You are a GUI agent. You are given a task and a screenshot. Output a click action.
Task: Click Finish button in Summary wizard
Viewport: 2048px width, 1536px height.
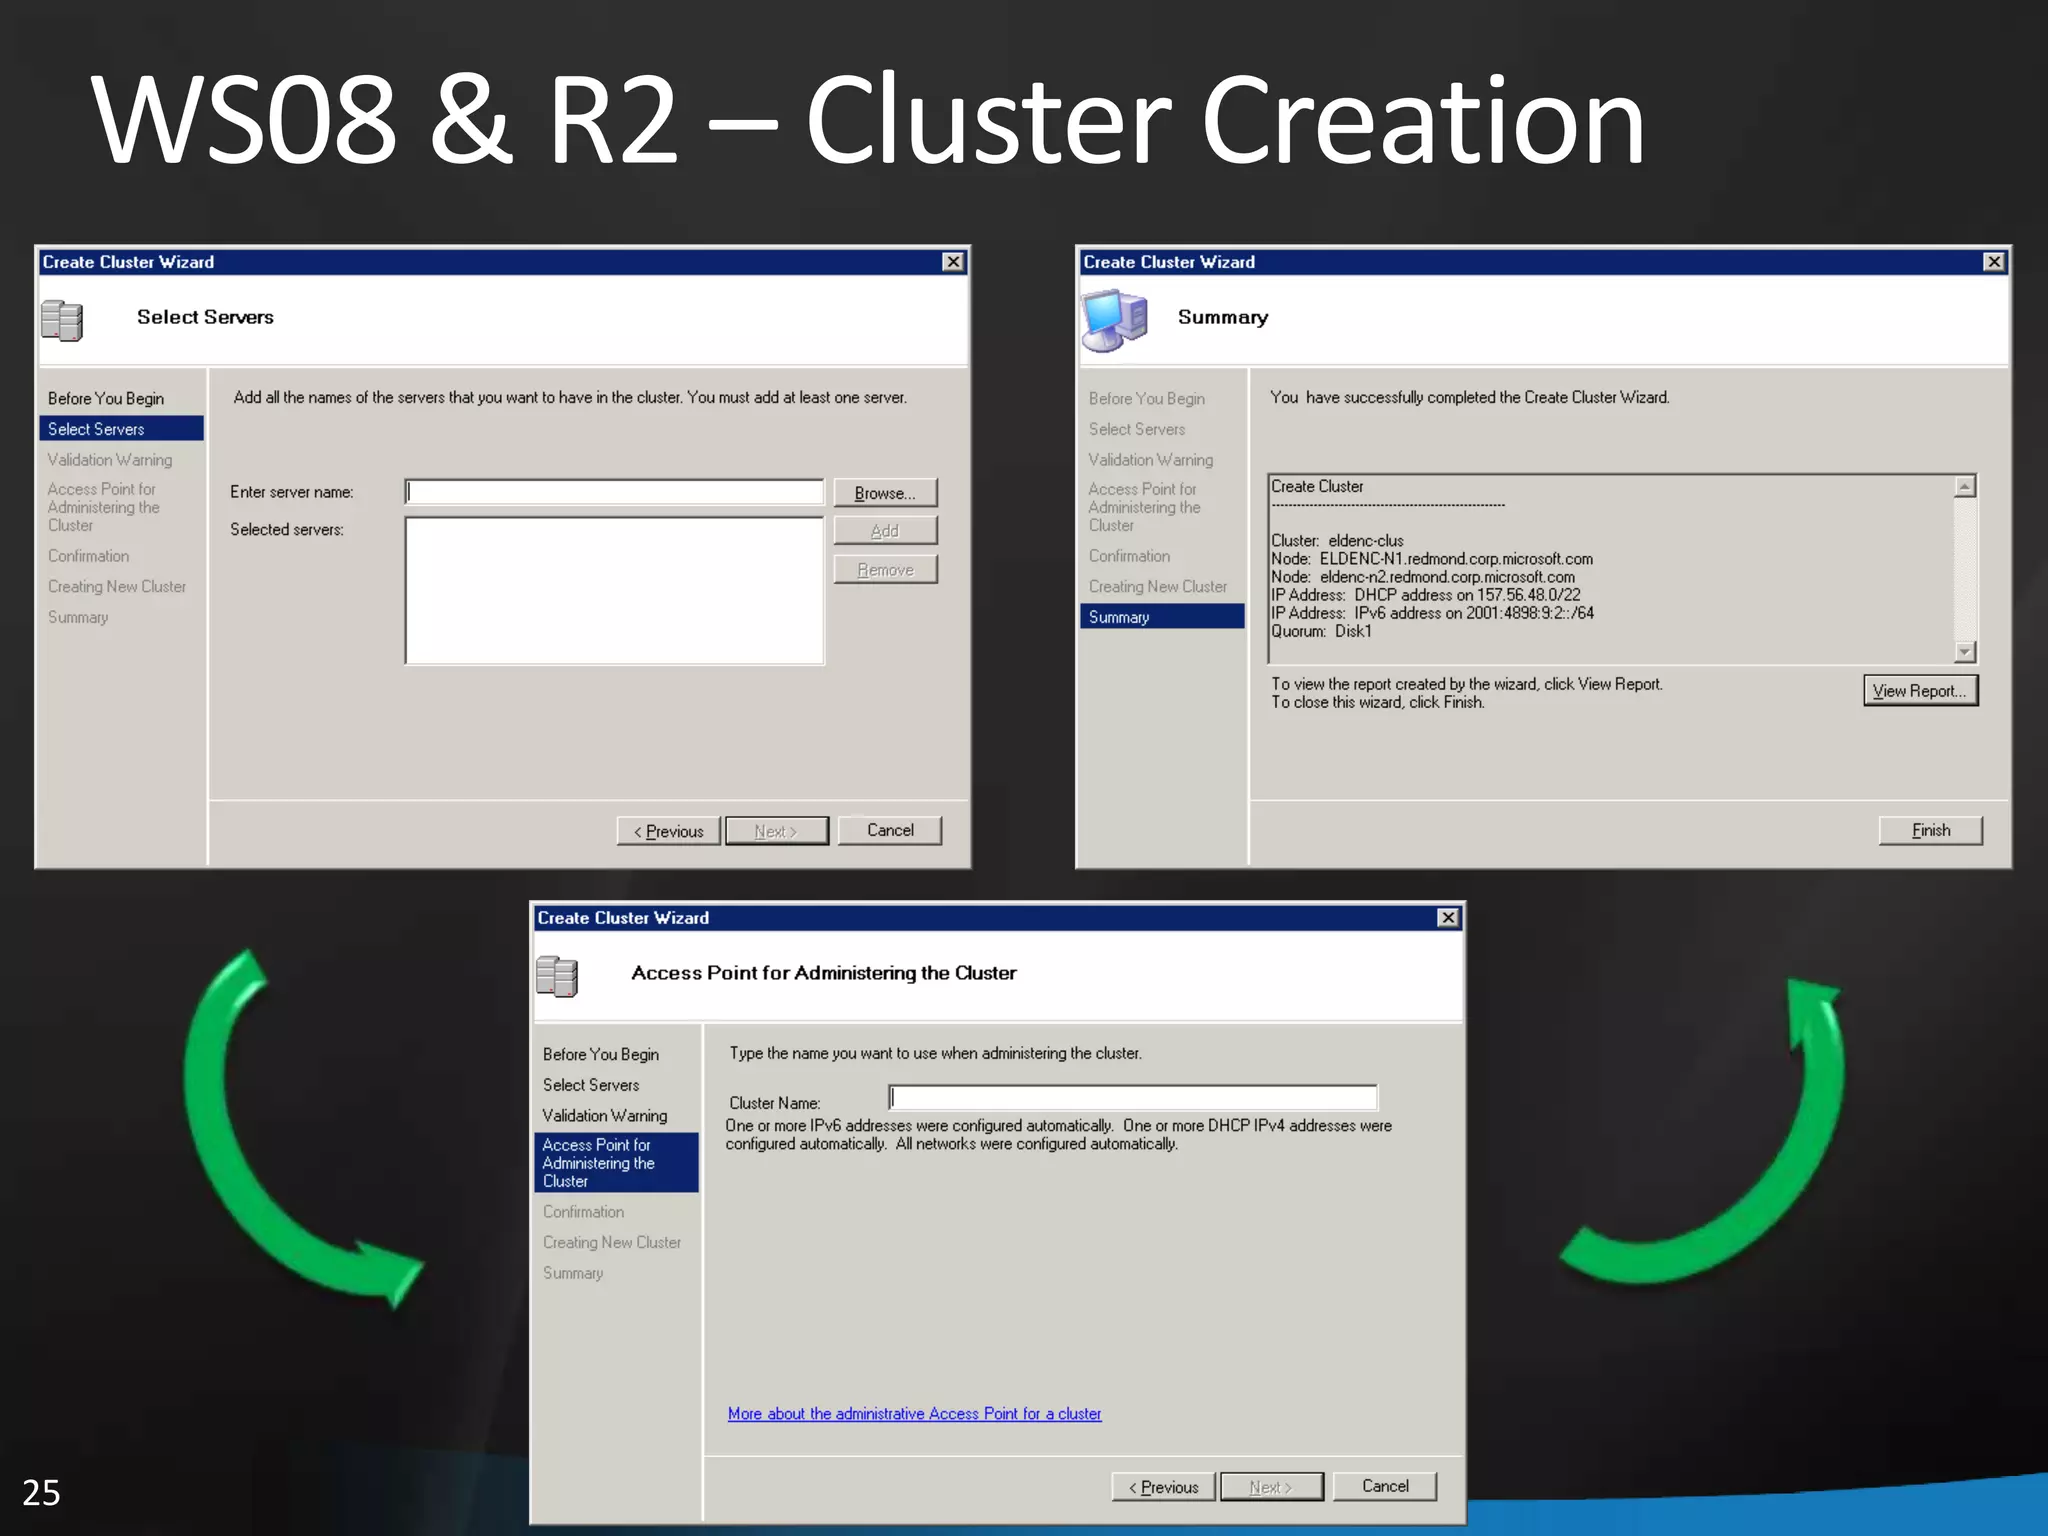(x=1931, y=830)
